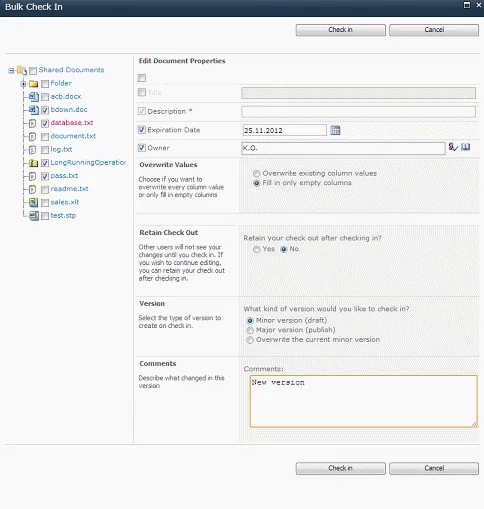Tick the Shared Documents checkbox
484x509 pixels.
[x=33, y=71]
